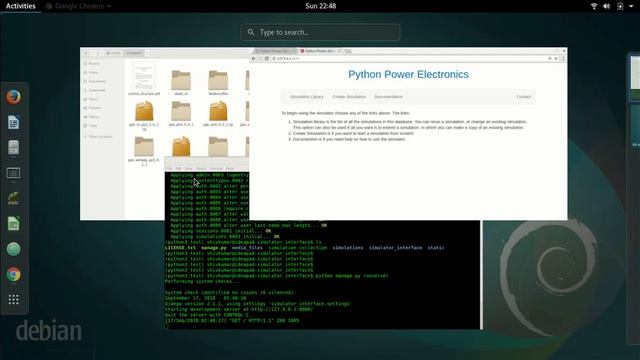
Task: Select folder between the two orange archives
Action: (x=181, y=113)
